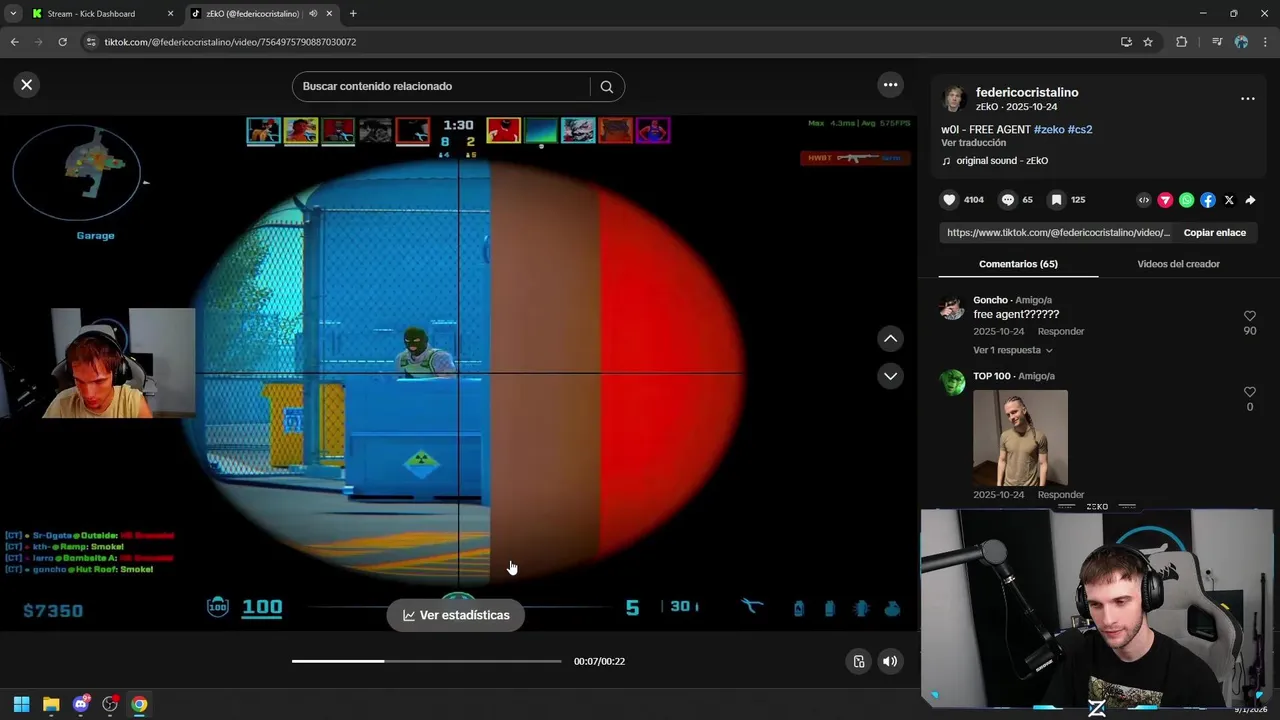Click the tiktok.com address bar
This screenshot has width=1280, height=720.
(x=600, y=42)
